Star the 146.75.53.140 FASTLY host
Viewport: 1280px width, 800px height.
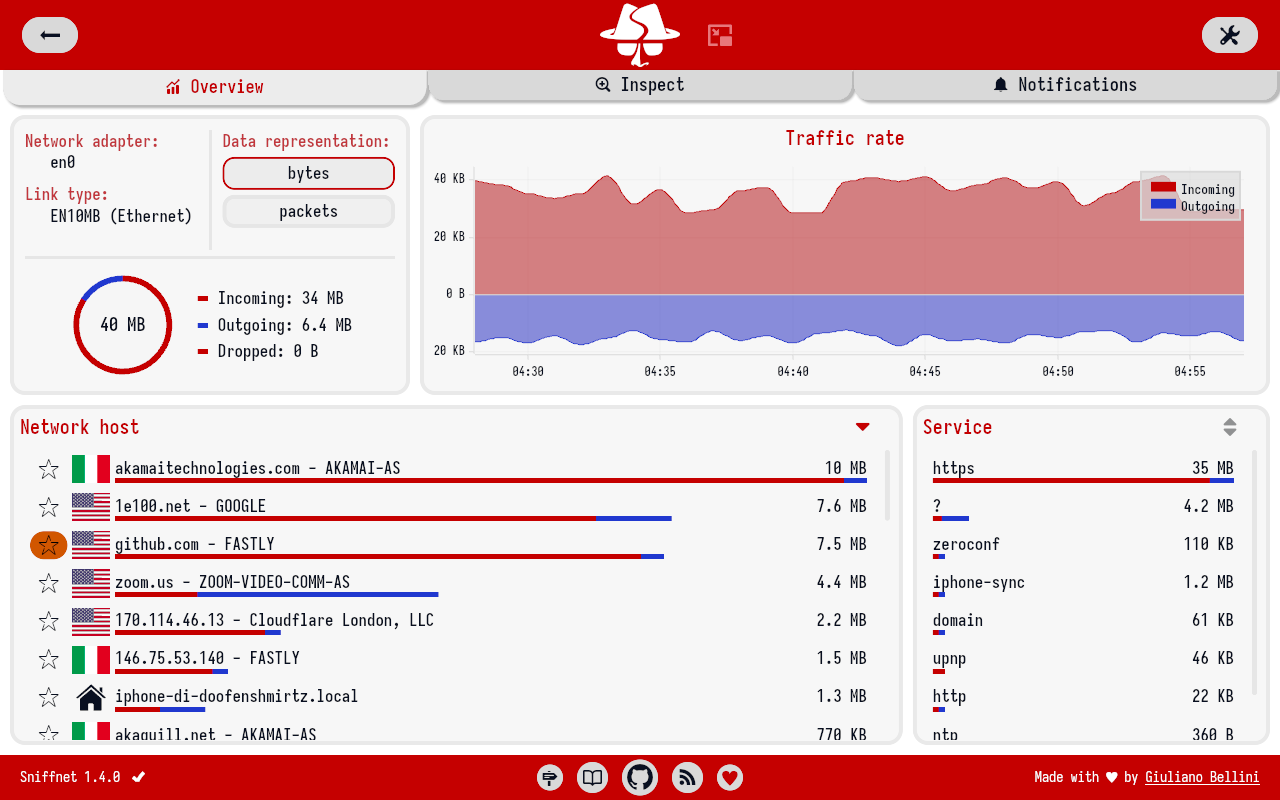(x=48, y=658)
